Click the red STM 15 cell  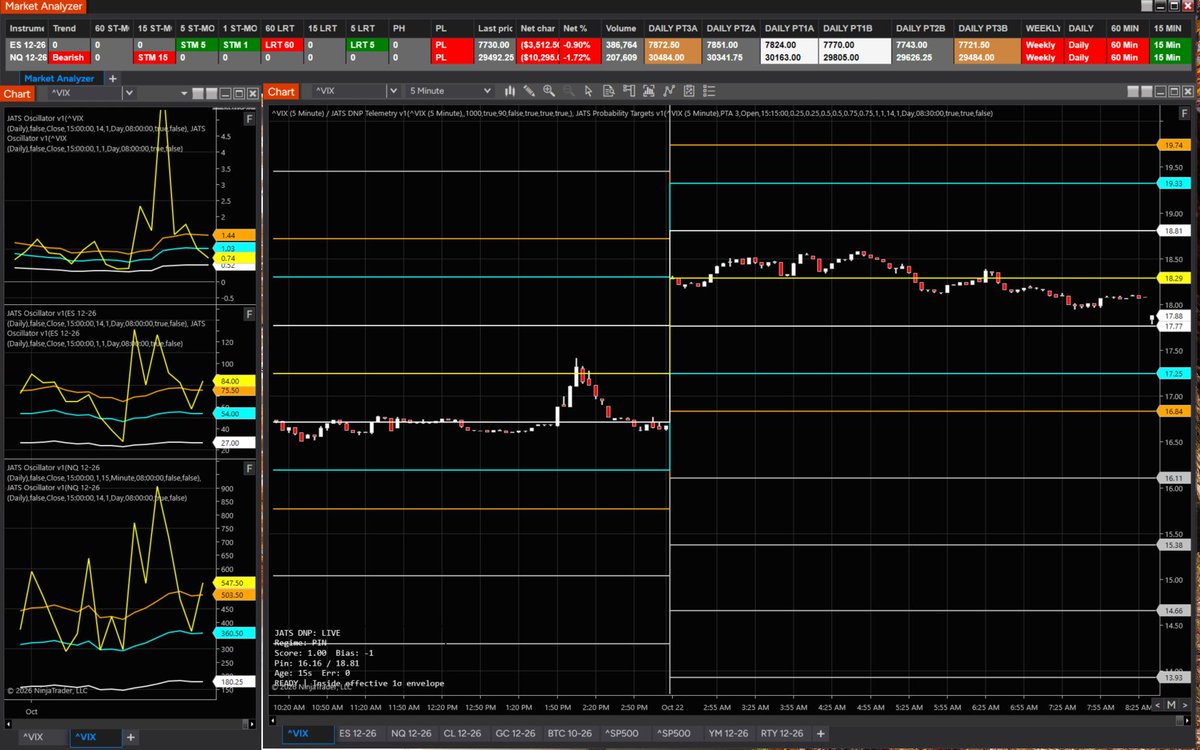[x=153, y=57]
